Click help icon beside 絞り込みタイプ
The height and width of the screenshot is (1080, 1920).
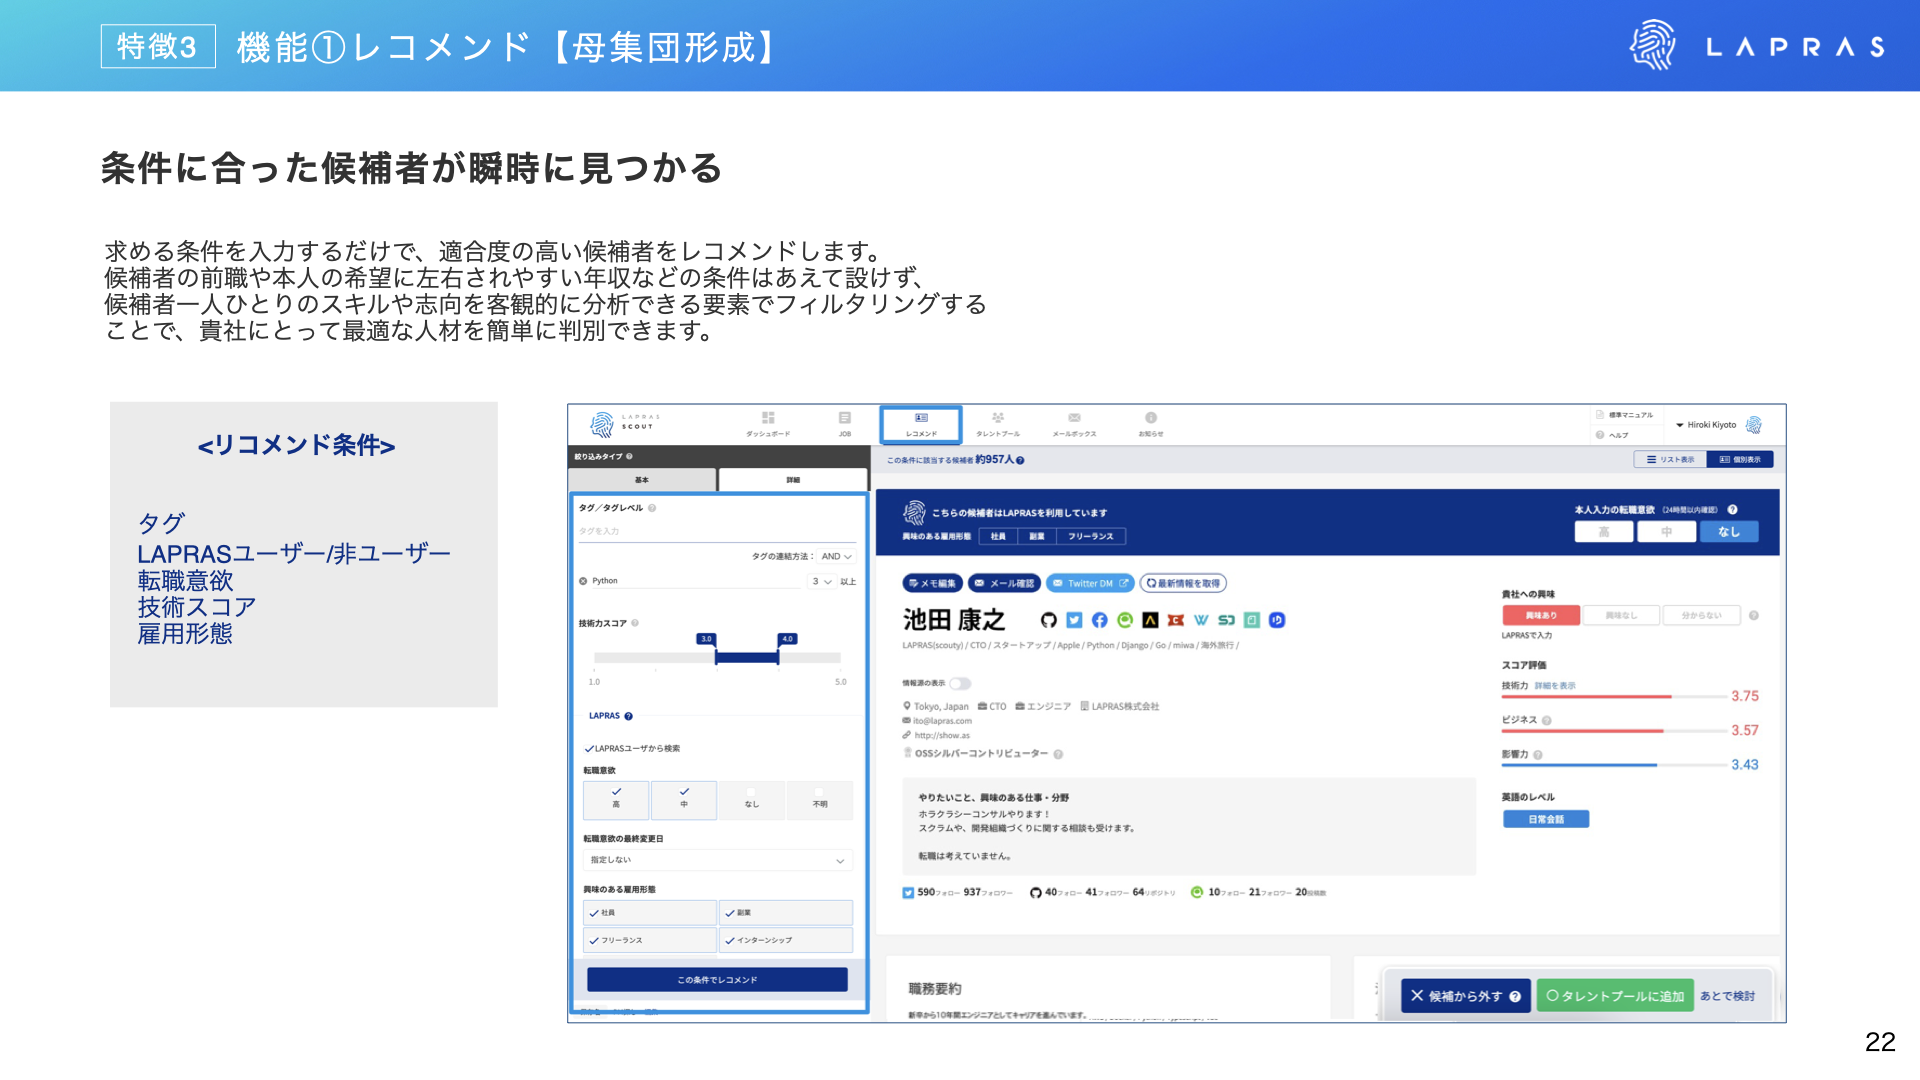tap(629, 457)
